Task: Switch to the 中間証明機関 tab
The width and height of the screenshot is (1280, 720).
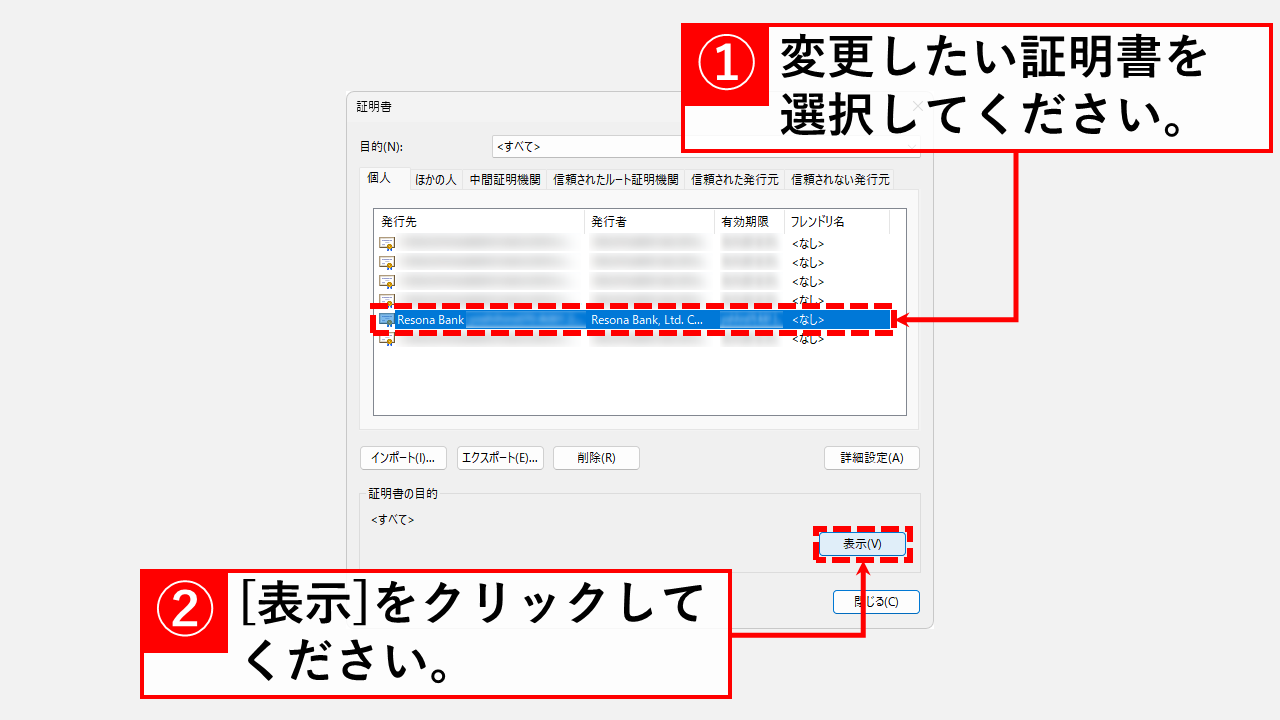Action: [x=508, y=178]
